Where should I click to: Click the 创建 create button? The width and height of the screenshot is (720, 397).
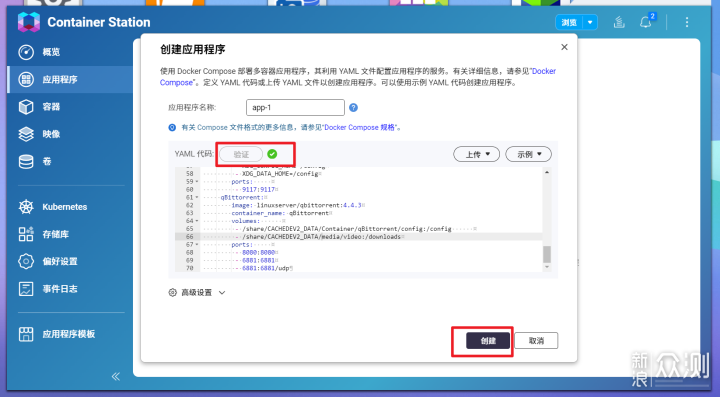(x=488, y=341)
